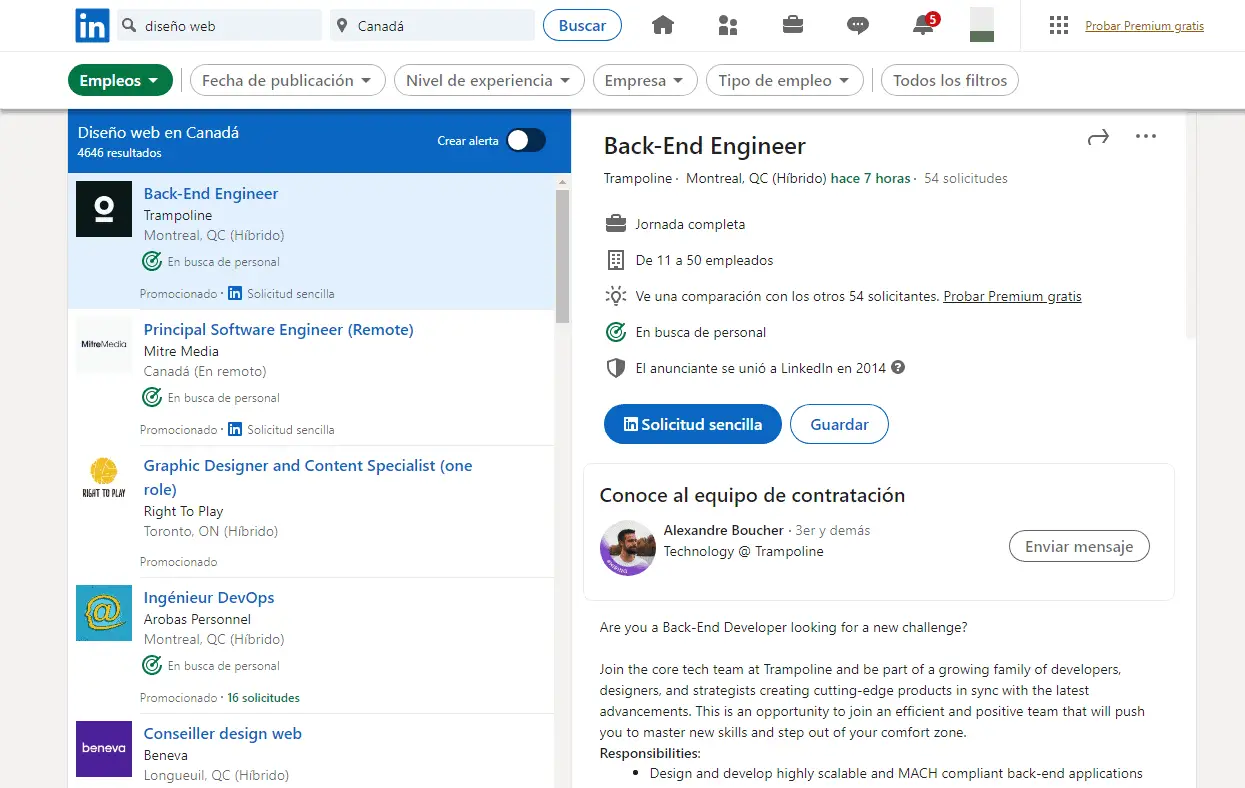This screenshot has width=1245, height=788.
Task: Click the Beneva company logo
Action: point(104,749)
